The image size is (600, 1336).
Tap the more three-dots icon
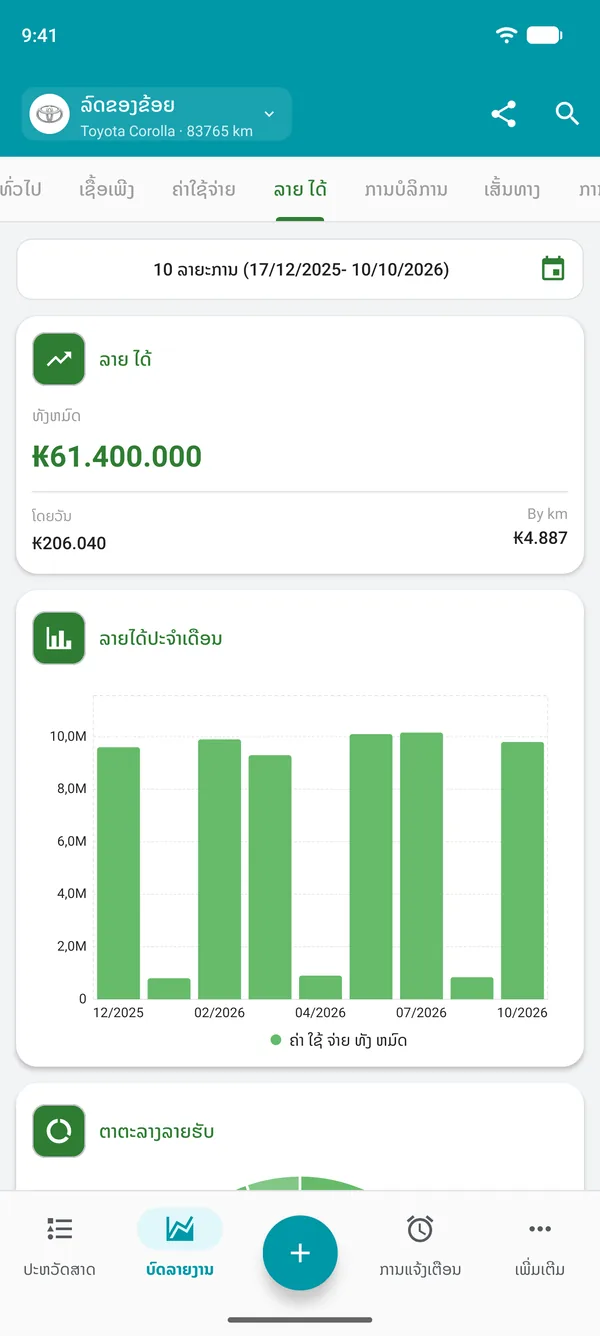click(540, 1229)
